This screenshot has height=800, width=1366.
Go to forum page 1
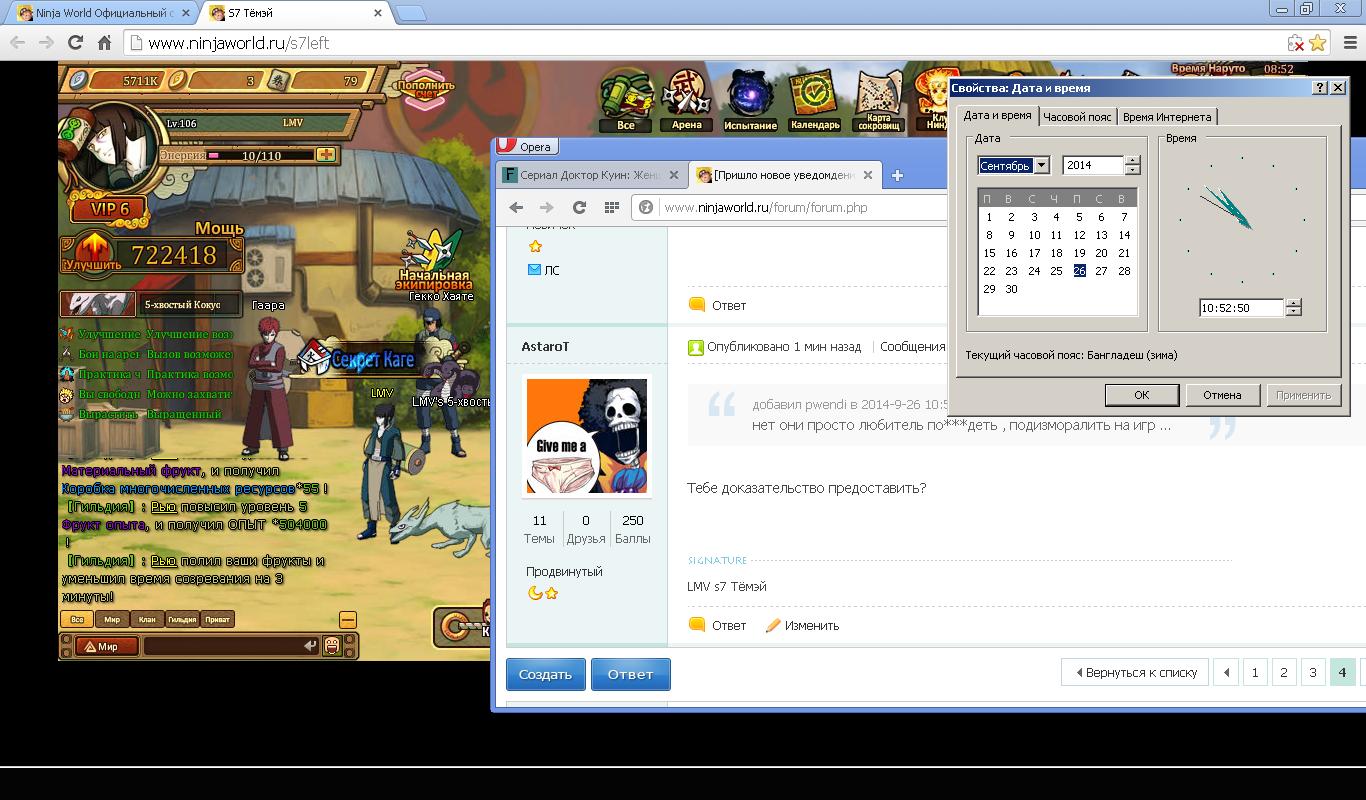(1255, 673)
